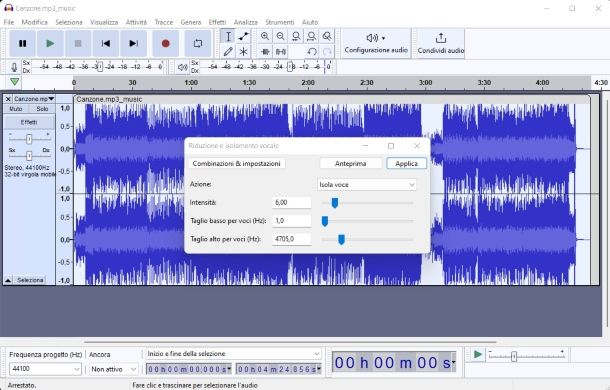Open the Effetti menu

[x=217, y=22]
